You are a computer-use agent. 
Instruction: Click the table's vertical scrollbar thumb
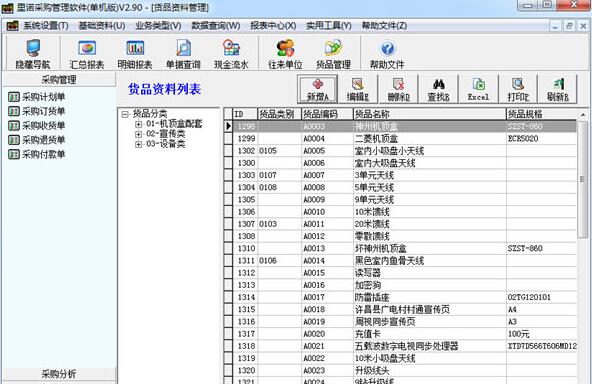[583, 179]
